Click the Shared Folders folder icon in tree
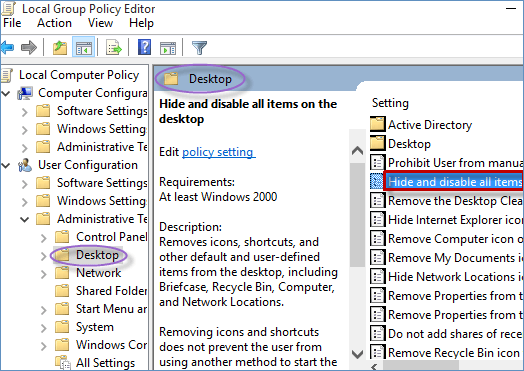Viewport: 524px width, 371px height. pyautogui.click(x=62, y=291)
